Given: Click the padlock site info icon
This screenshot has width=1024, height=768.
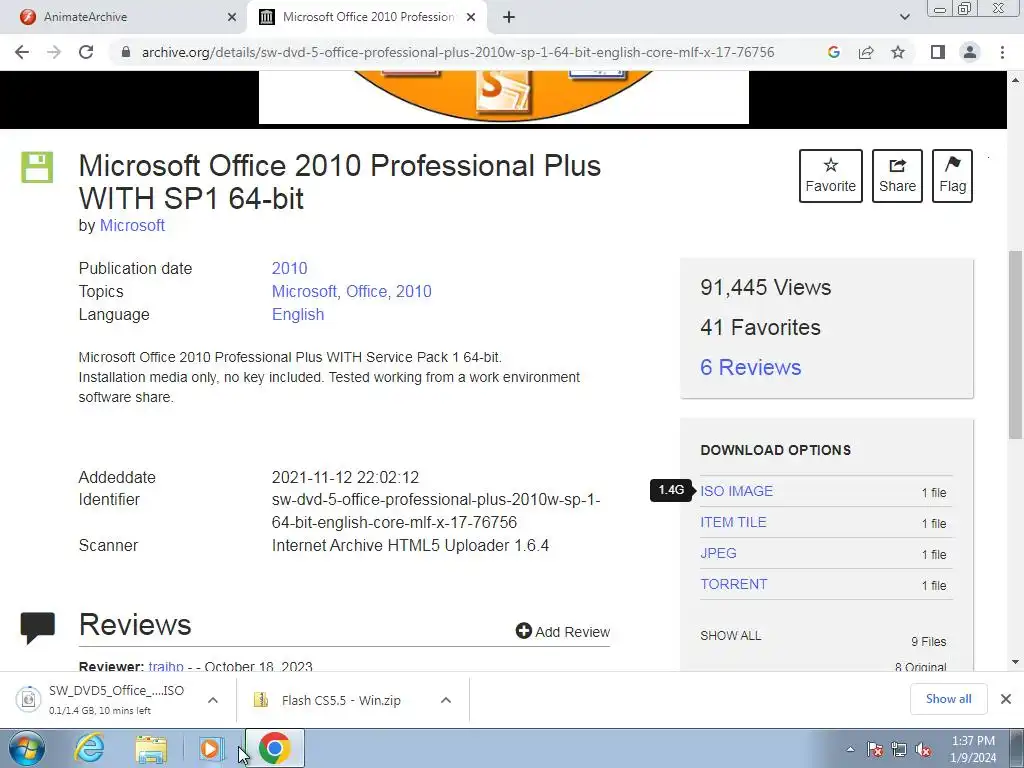Looking at the screenshot, I should [126, 52].
